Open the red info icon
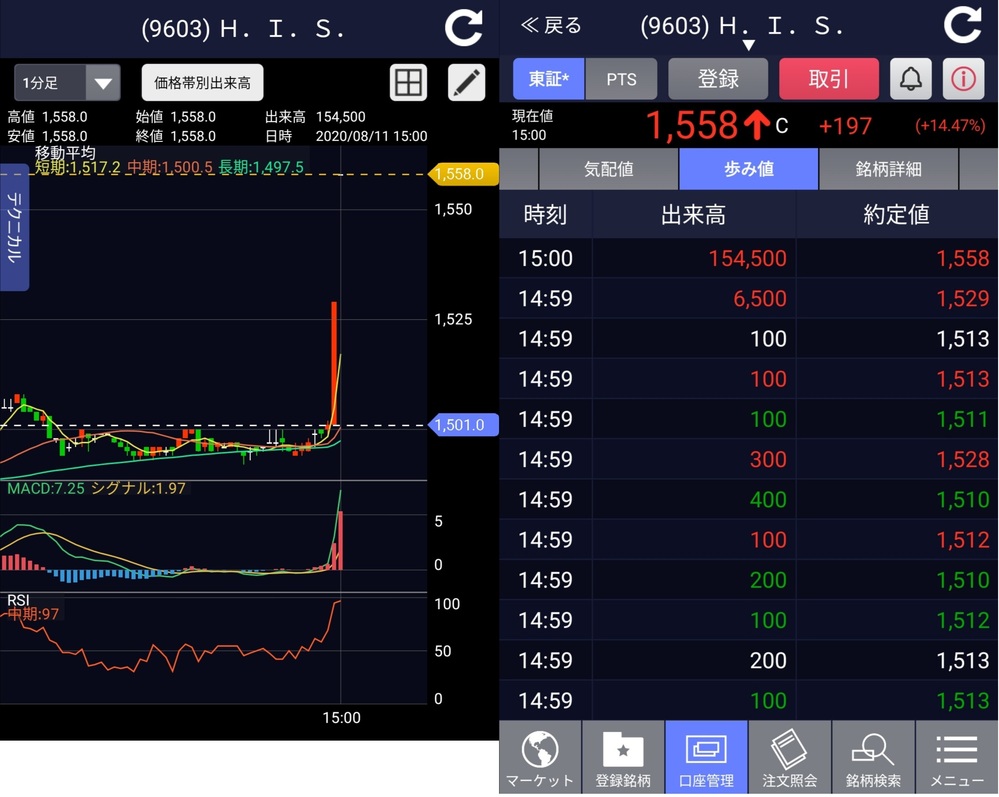The width and height of the screenshot is (999, 797). point(963,79)
